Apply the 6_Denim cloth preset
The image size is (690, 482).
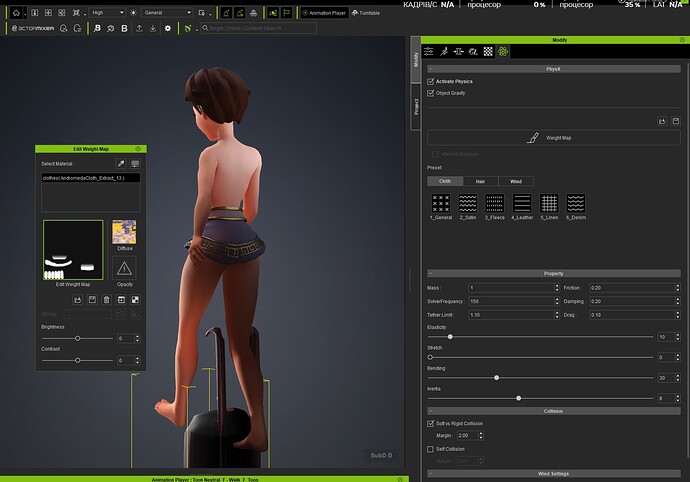[576, 207]
